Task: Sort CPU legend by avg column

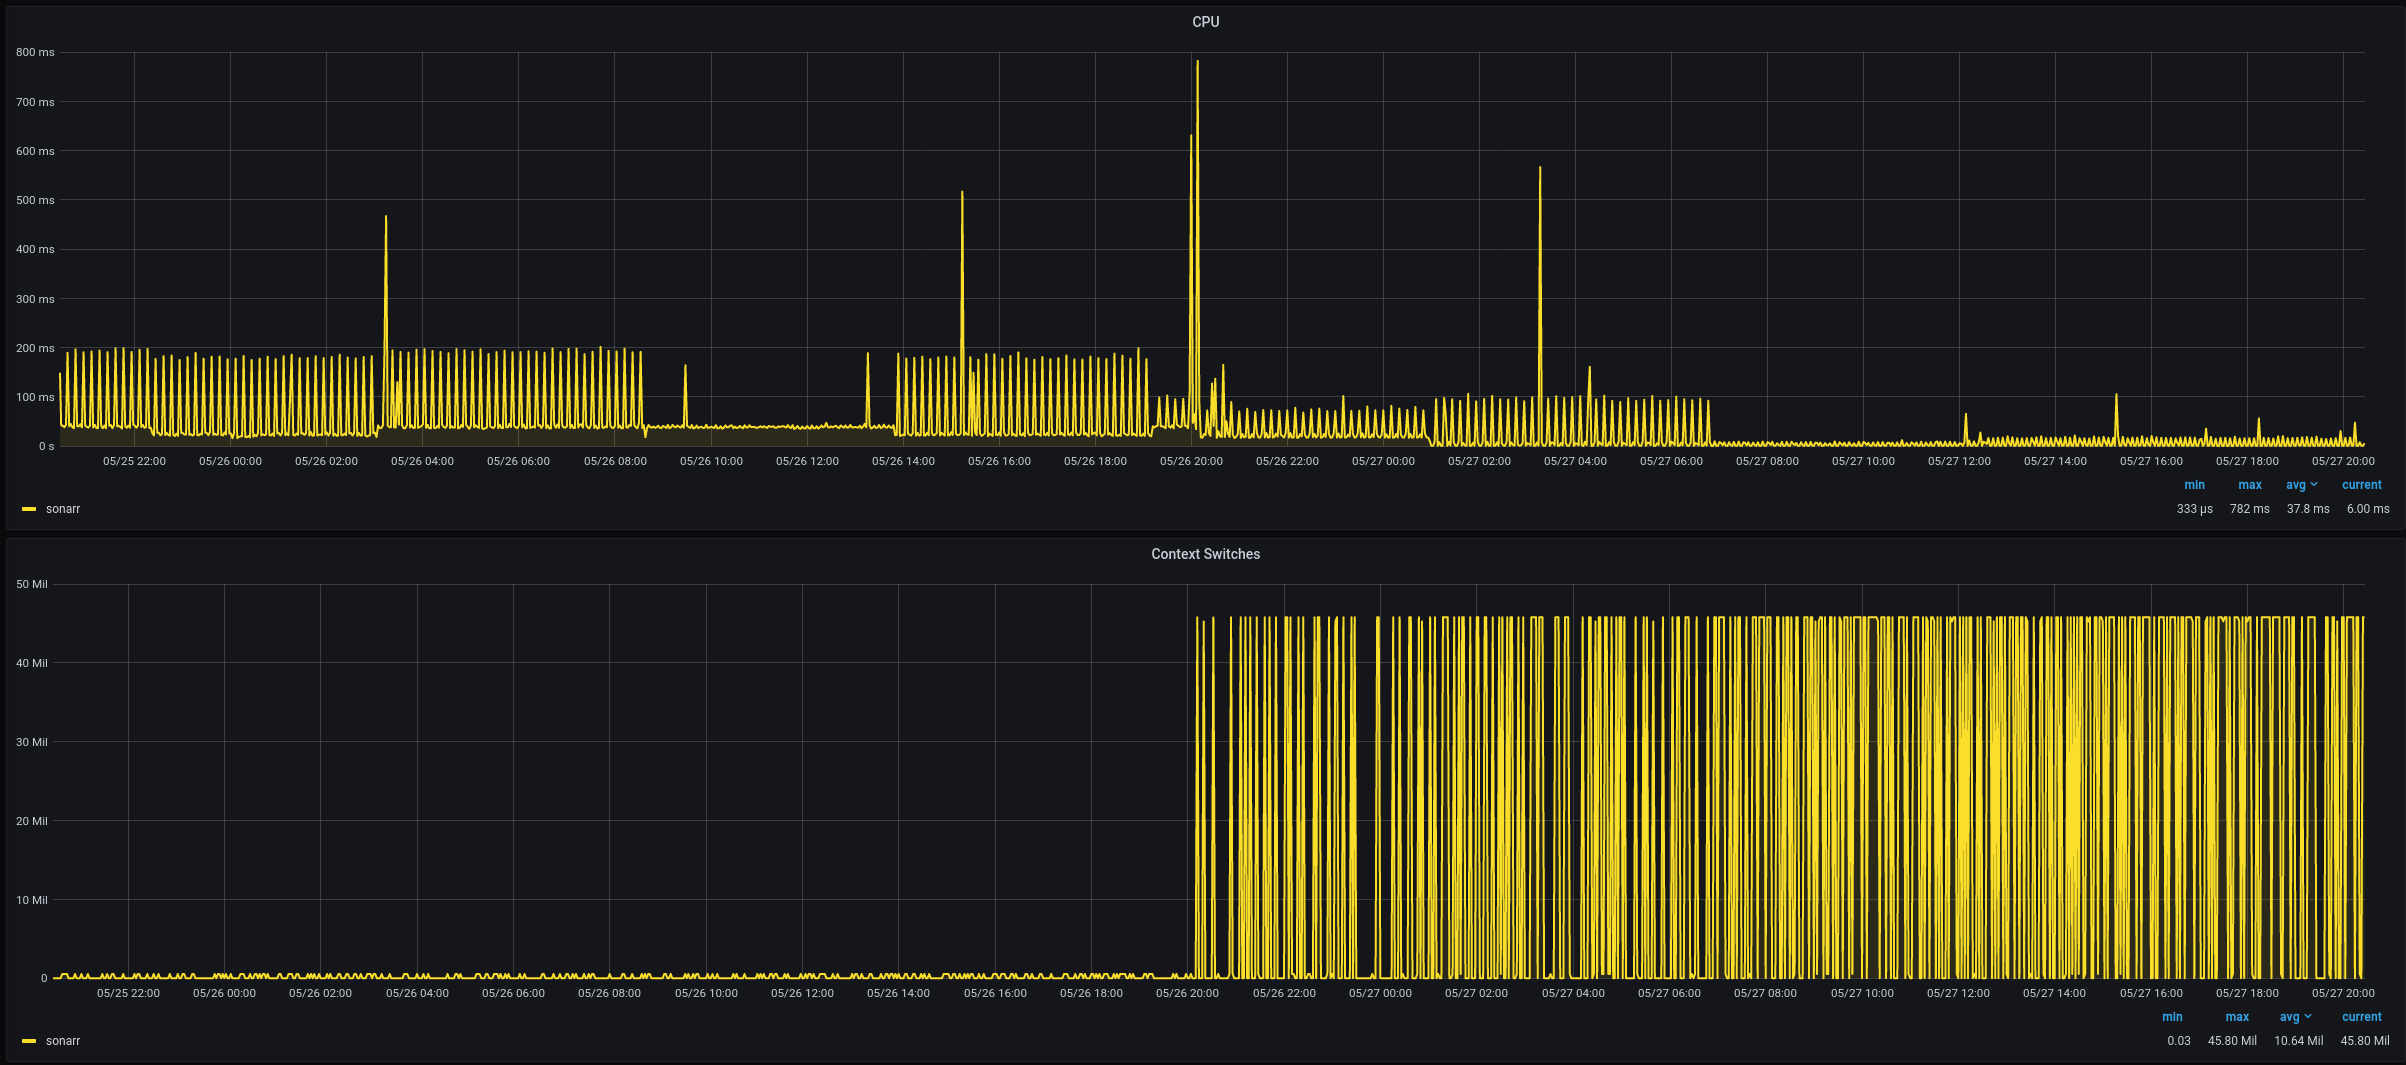Action: click(x=2300, y=485)
